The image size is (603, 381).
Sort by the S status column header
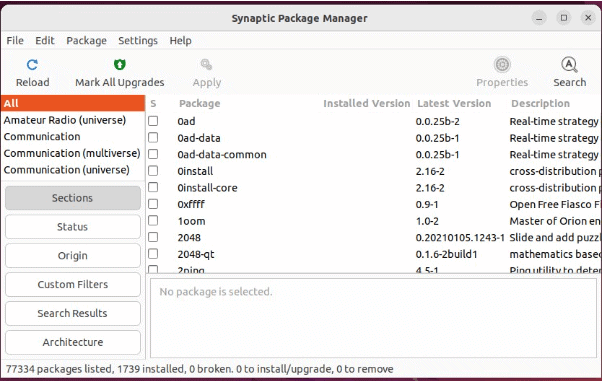coord(153,103)
